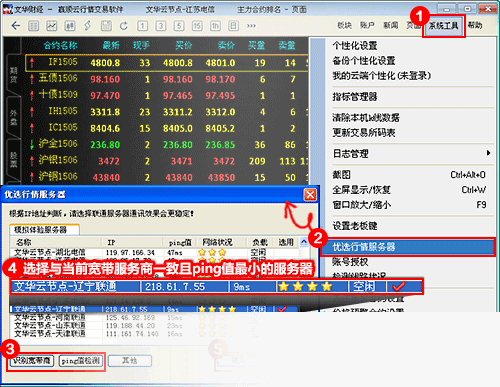Select the 沪铜1506 contract row
The height and width of the screenshot is (387, 500).
click(167, 177)
